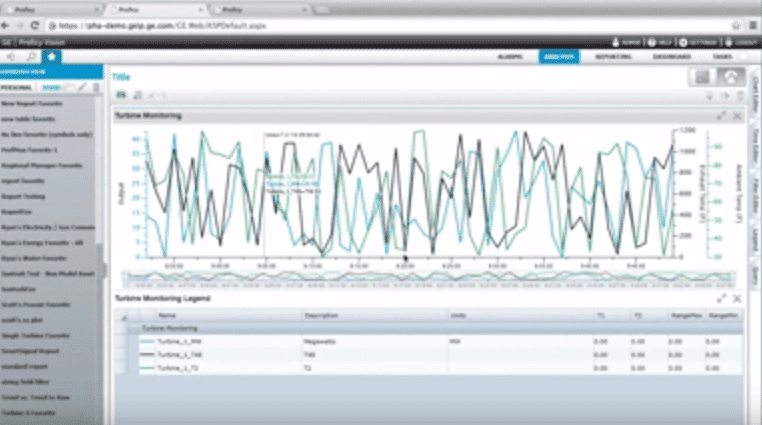The image size is (762, 425).
Task: Click the chart time range overview slider
Action: (x=400, y=276)
